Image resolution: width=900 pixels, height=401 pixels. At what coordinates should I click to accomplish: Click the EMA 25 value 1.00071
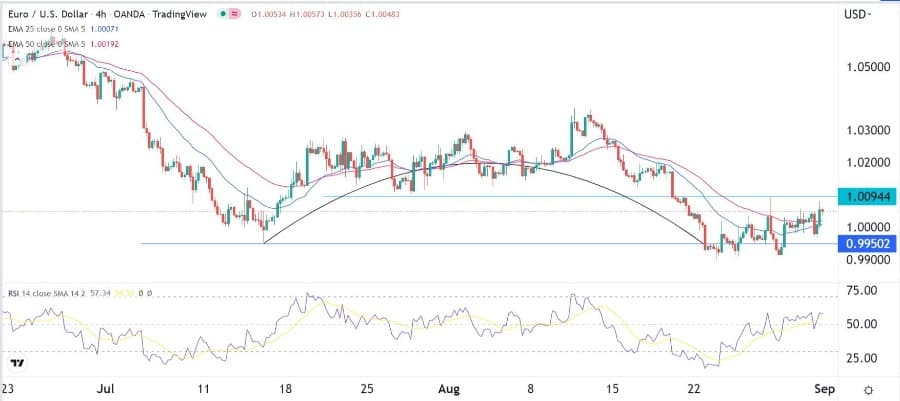(x=104, y=29)
